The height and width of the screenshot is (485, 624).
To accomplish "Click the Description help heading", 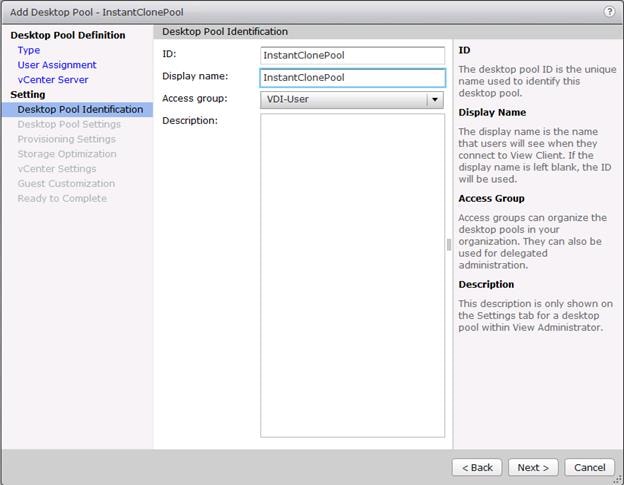I will tap(486, 284).
